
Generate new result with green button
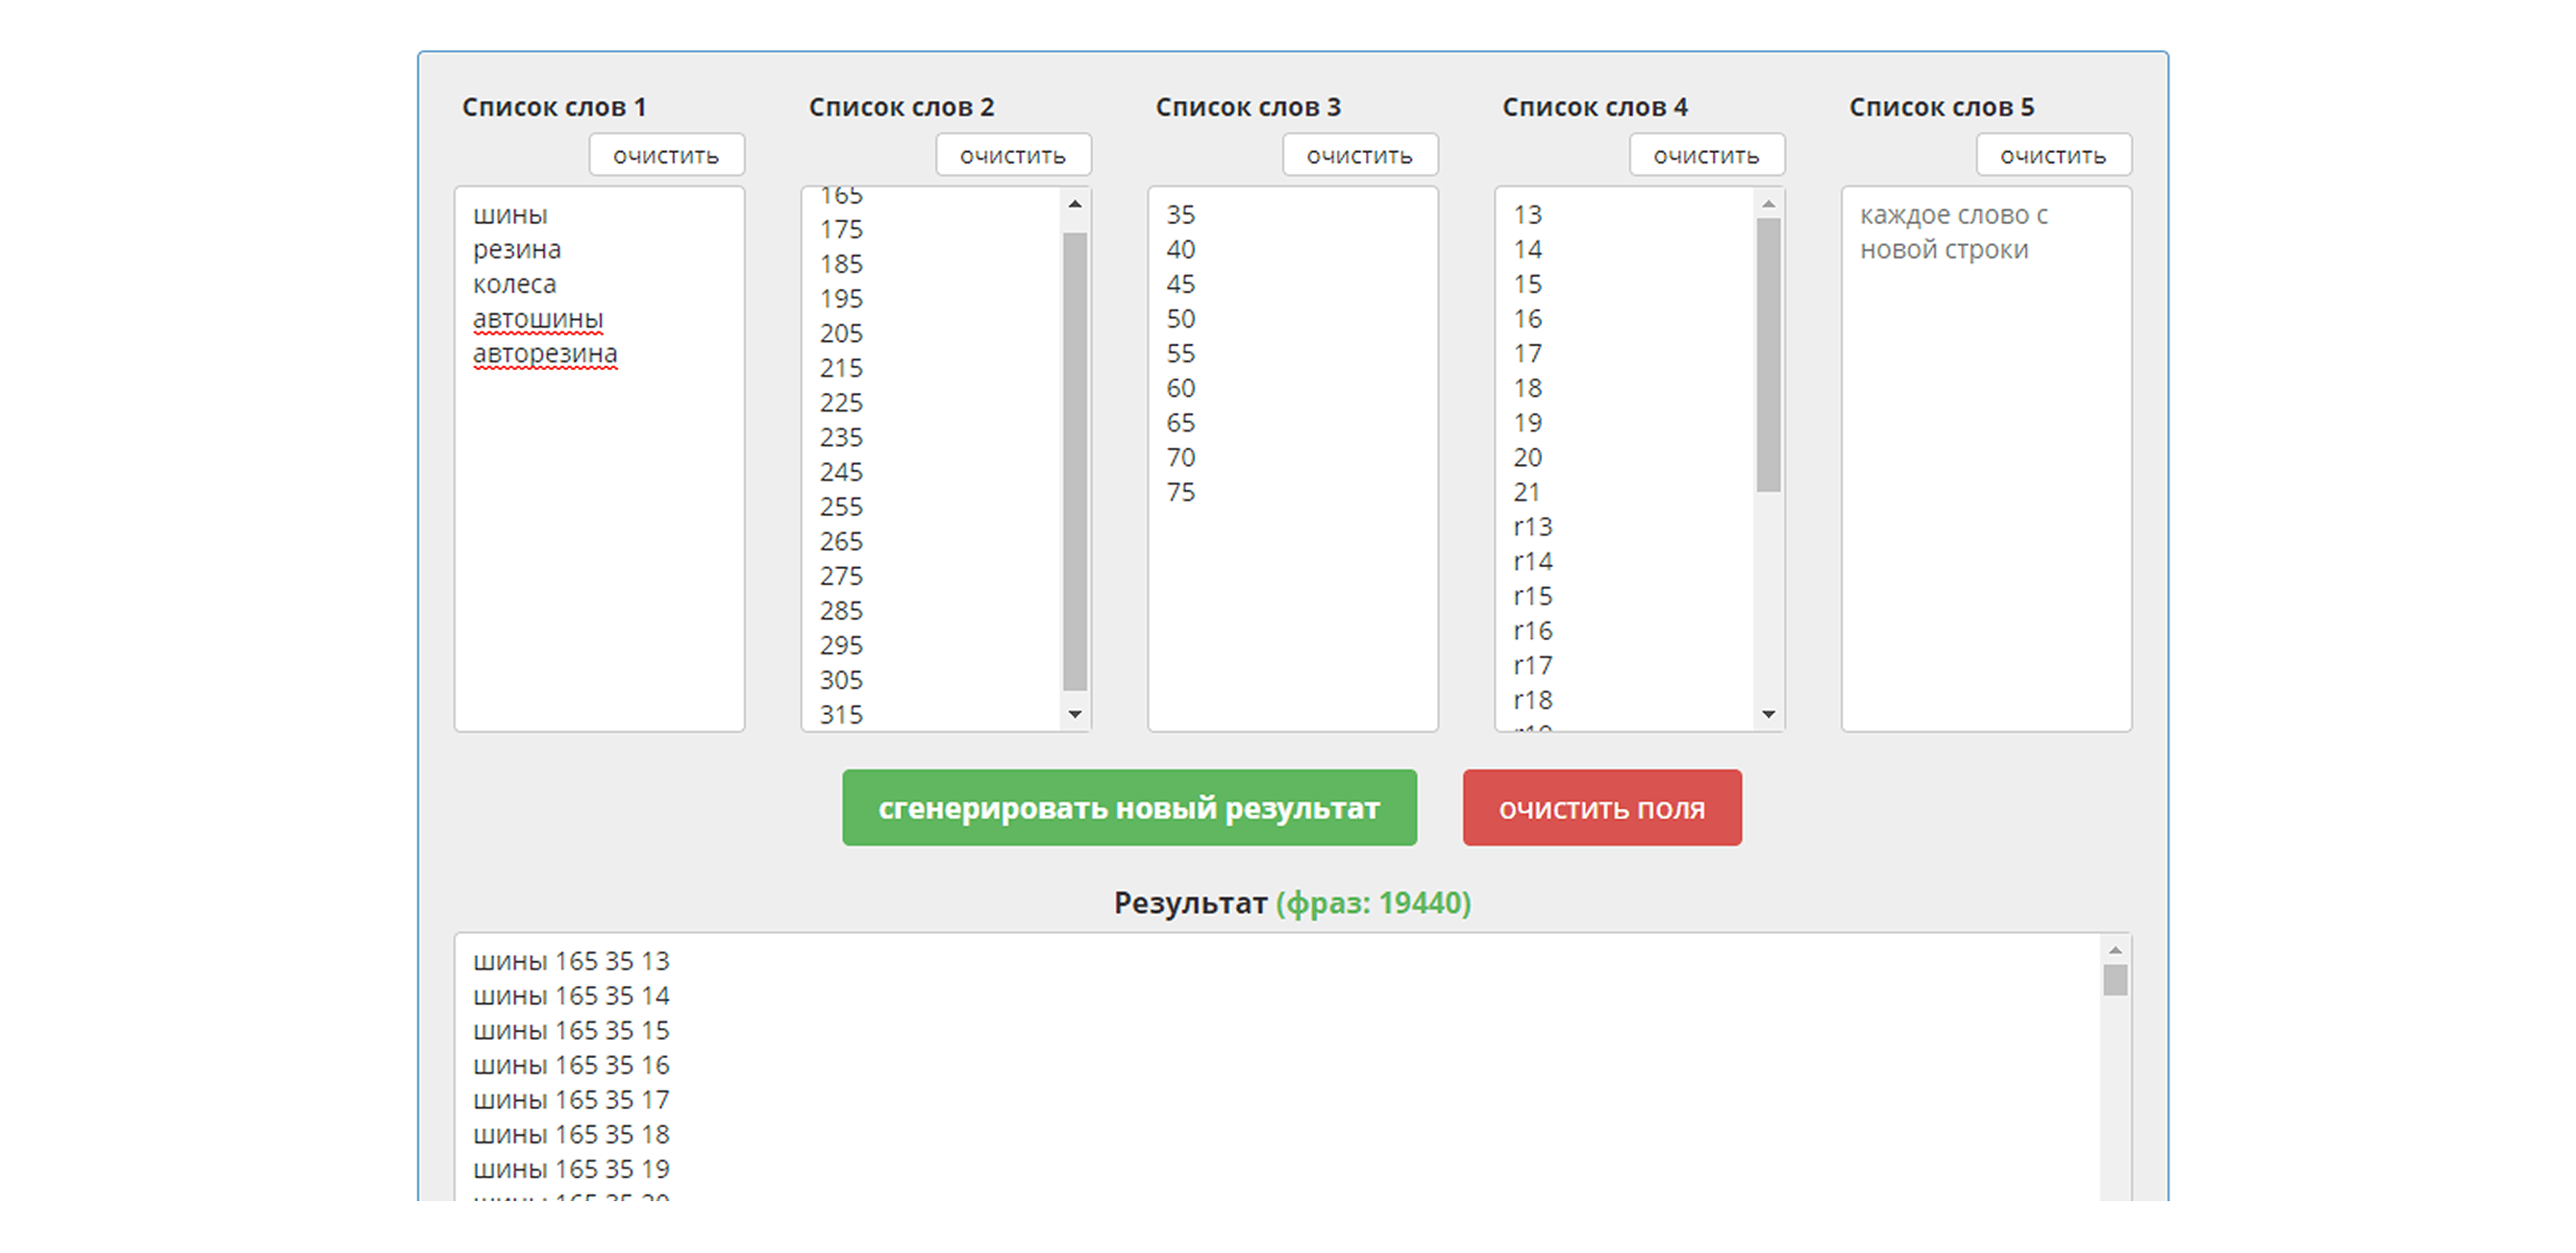1129,808
